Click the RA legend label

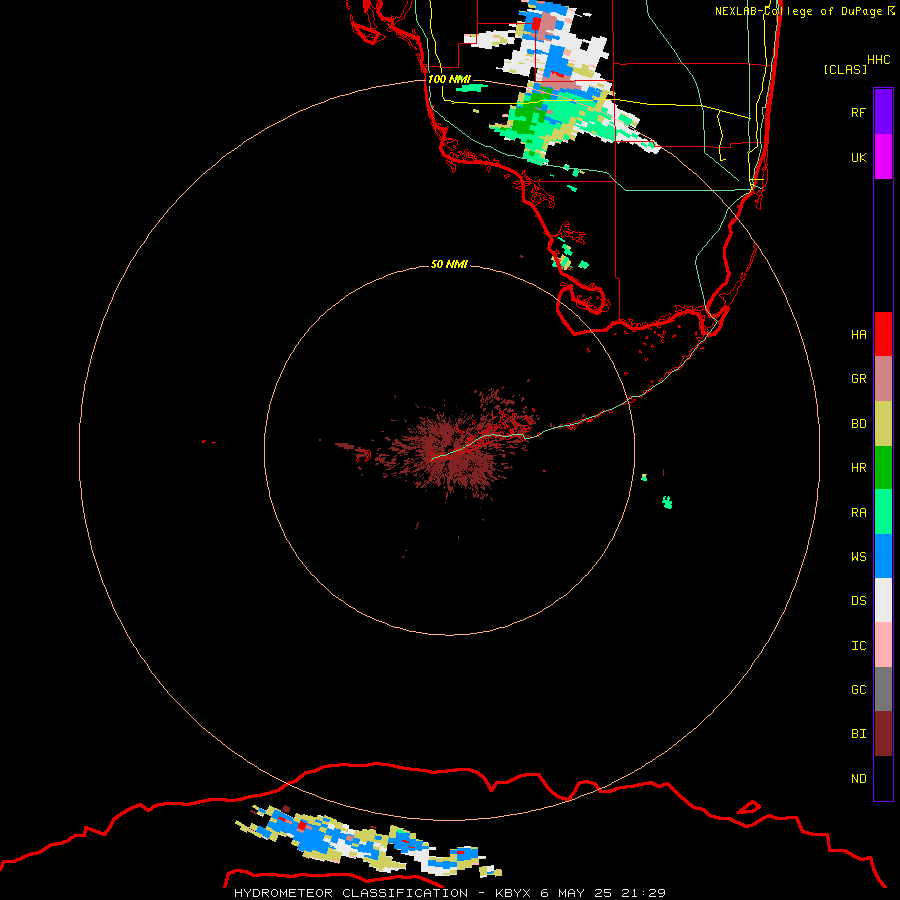coord(858,513)
